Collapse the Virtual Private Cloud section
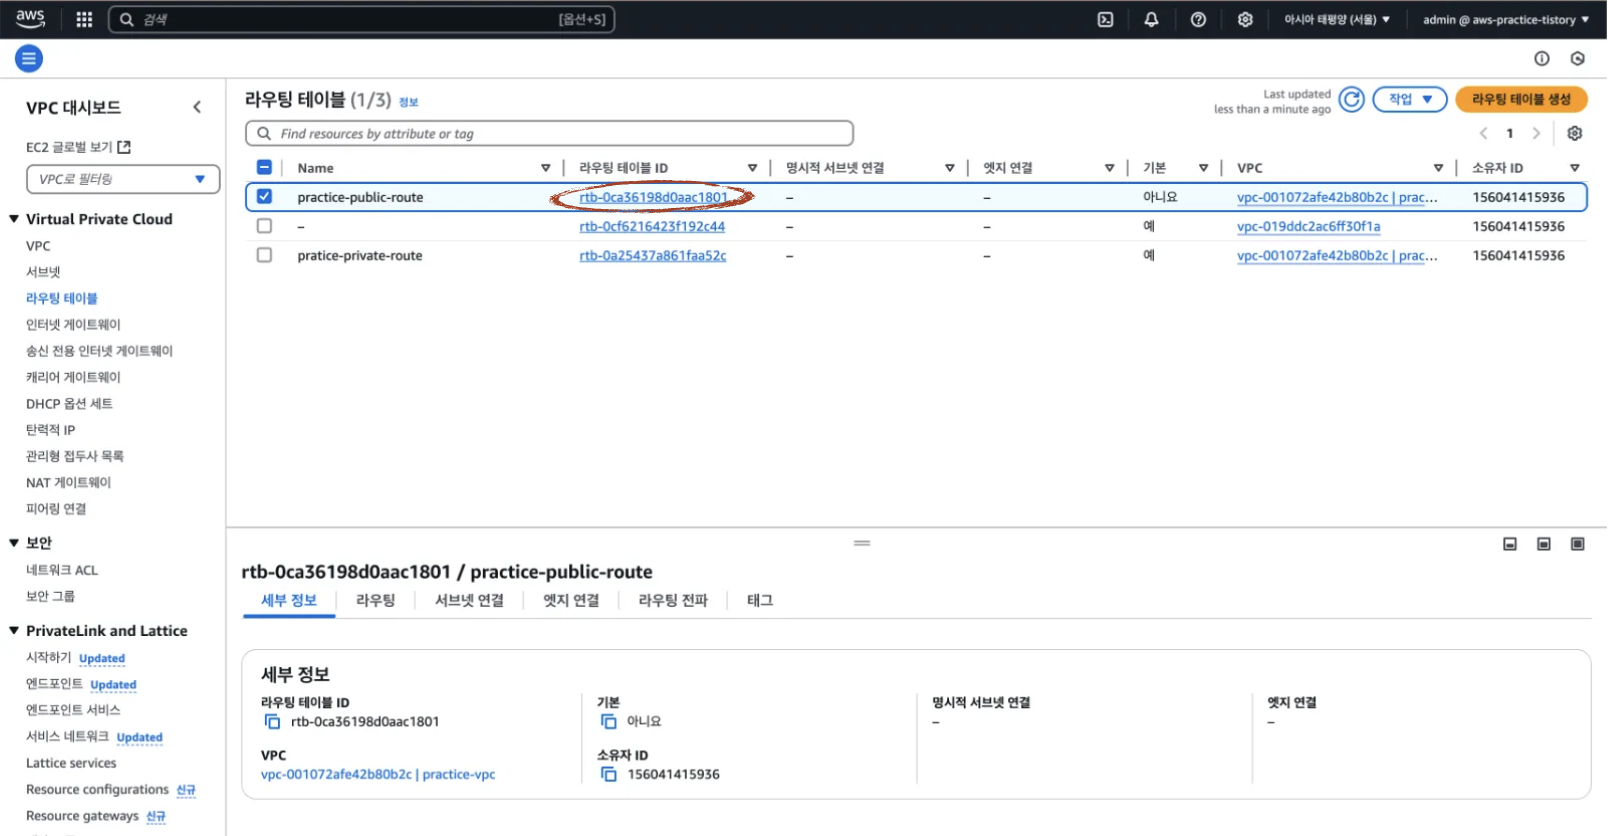Screen dimensions: 1608x836 14,219
